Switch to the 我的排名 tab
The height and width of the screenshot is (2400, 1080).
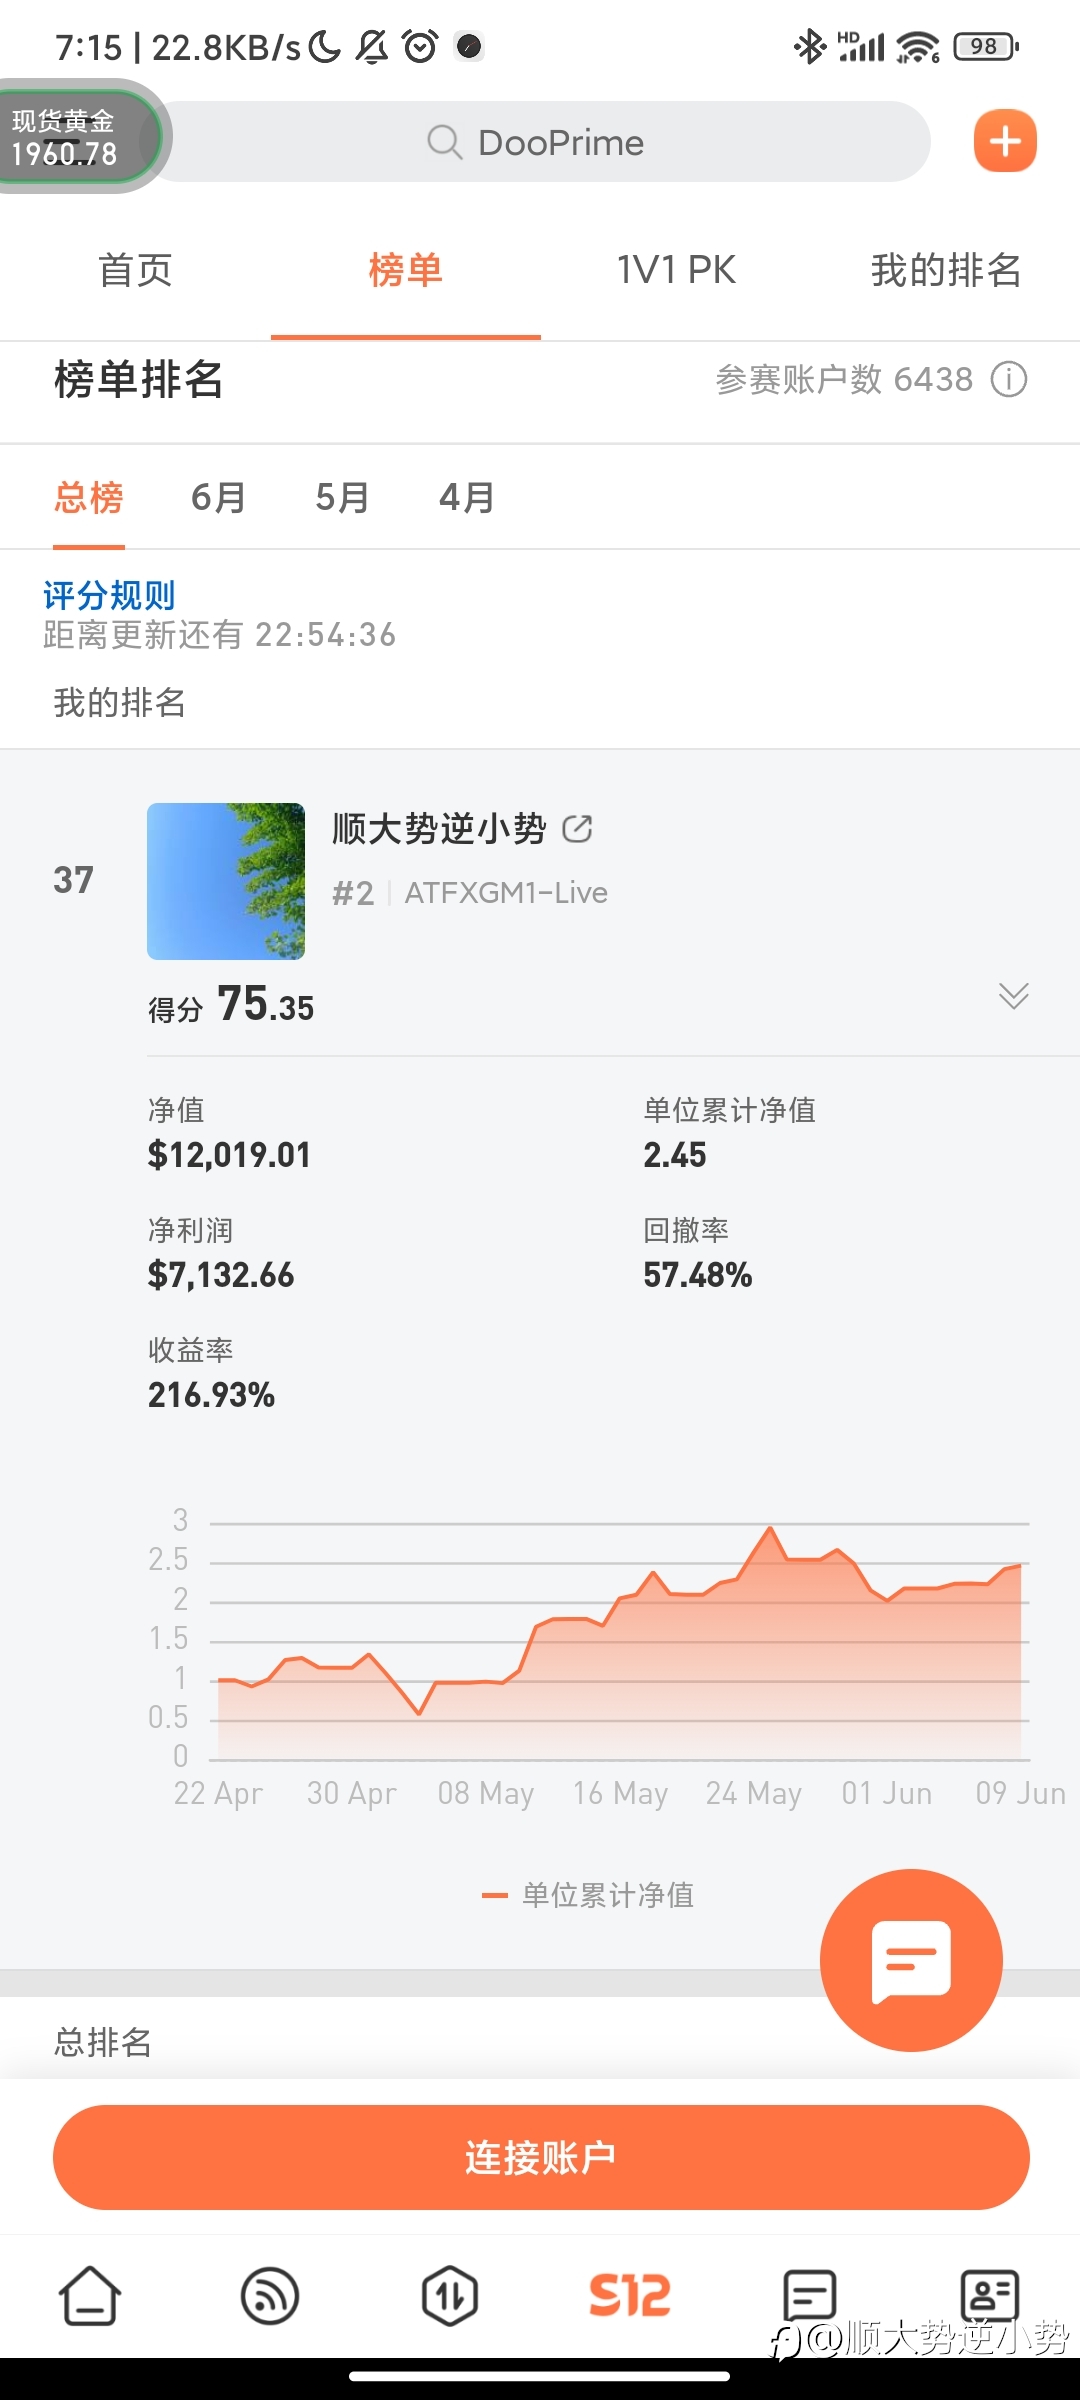945,270
